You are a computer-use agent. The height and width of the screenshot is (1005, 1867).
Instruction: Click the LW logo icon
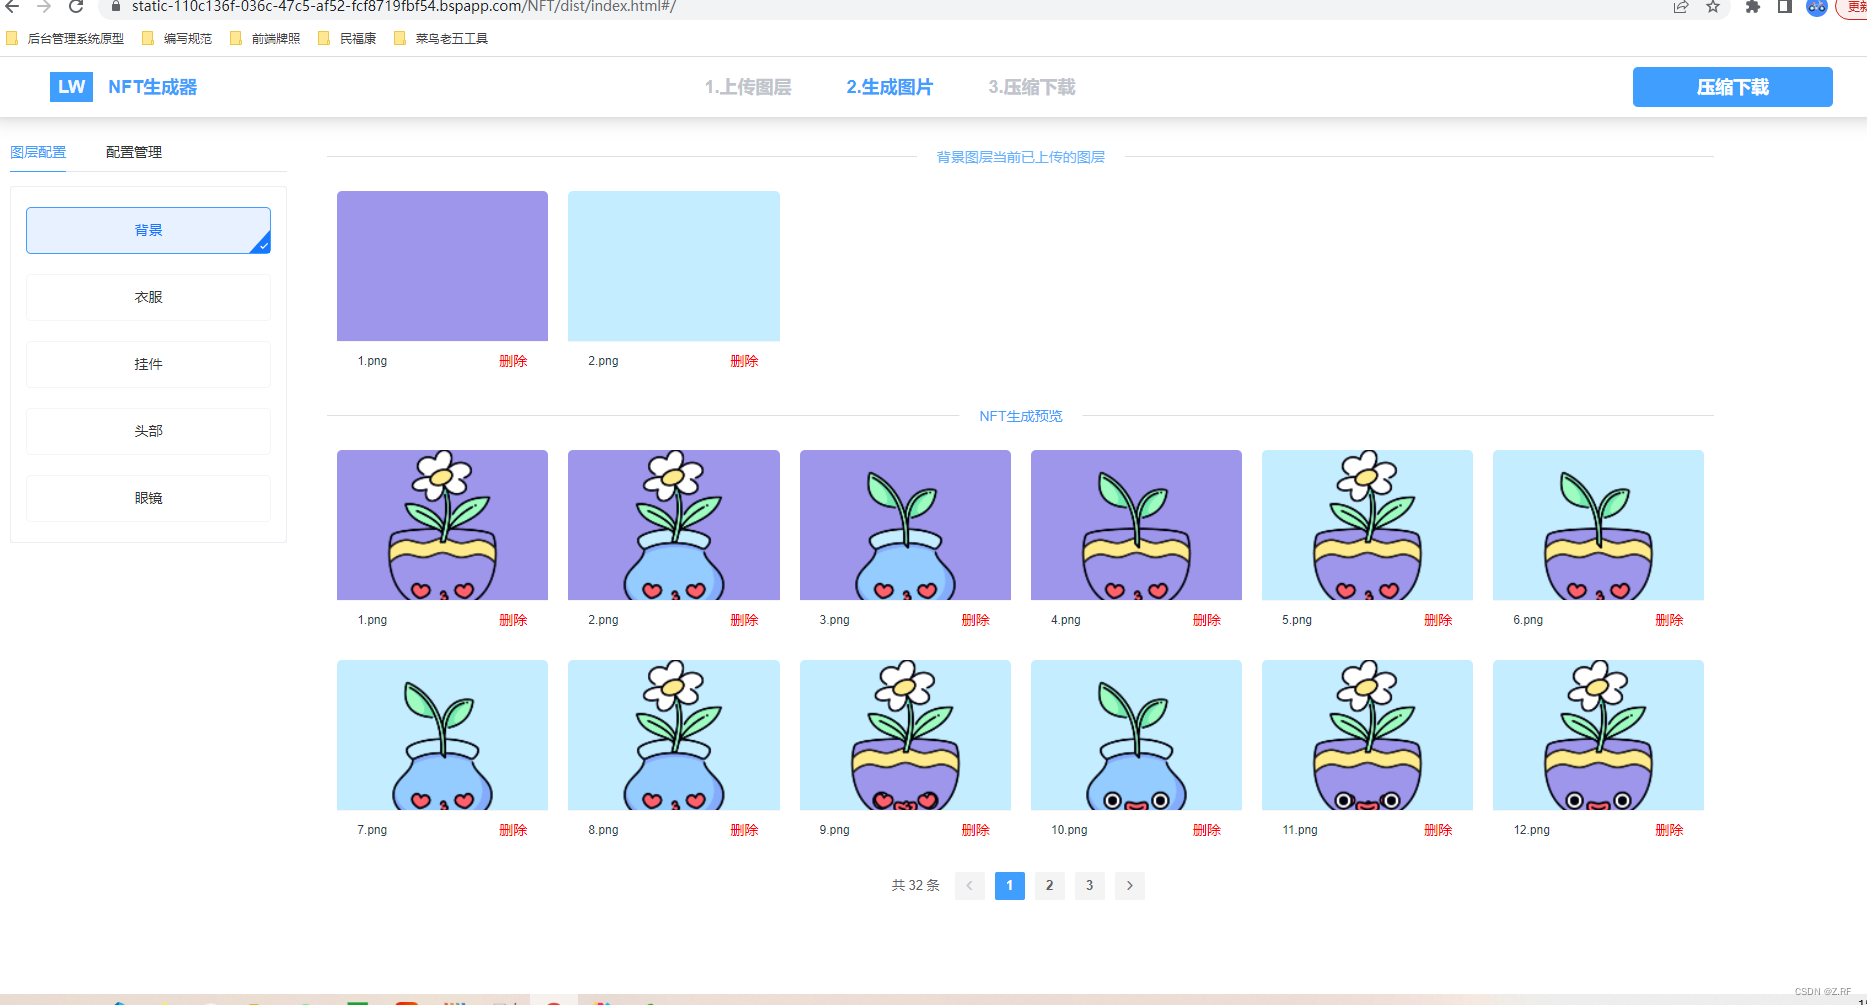click(70, 87)
